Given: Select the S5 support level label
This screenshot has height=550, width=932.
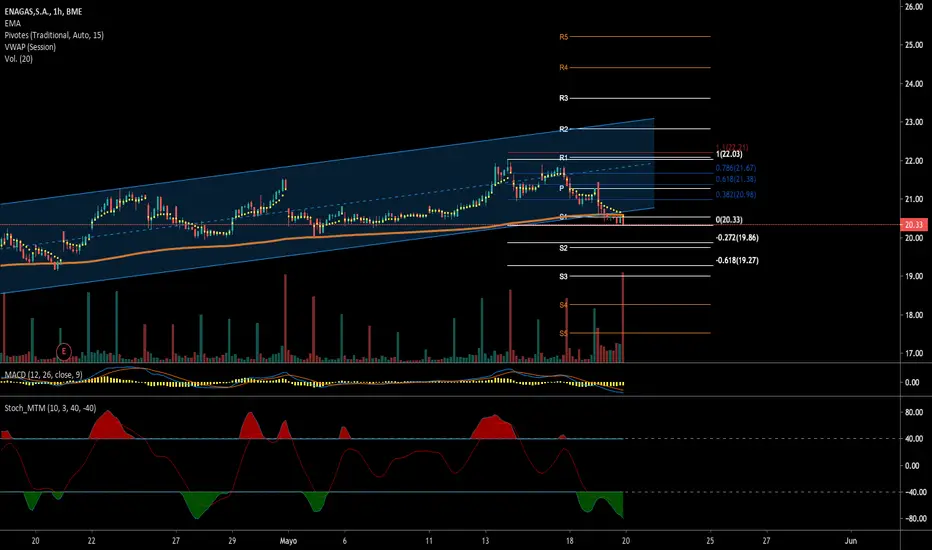Looking at the screenshot, I should (x=563, y=334).
